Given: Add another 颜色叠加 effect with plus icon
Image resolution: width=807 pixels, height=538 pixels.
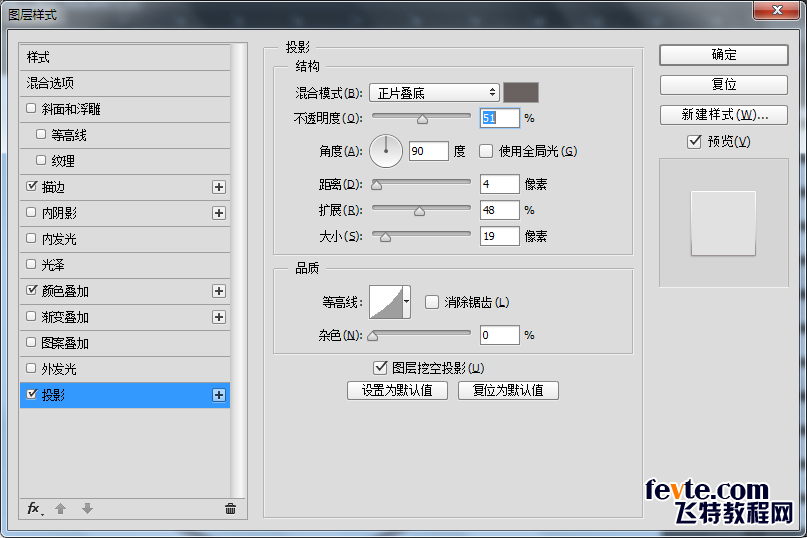Looking at the screenshot, I should (x=219, y=291).
